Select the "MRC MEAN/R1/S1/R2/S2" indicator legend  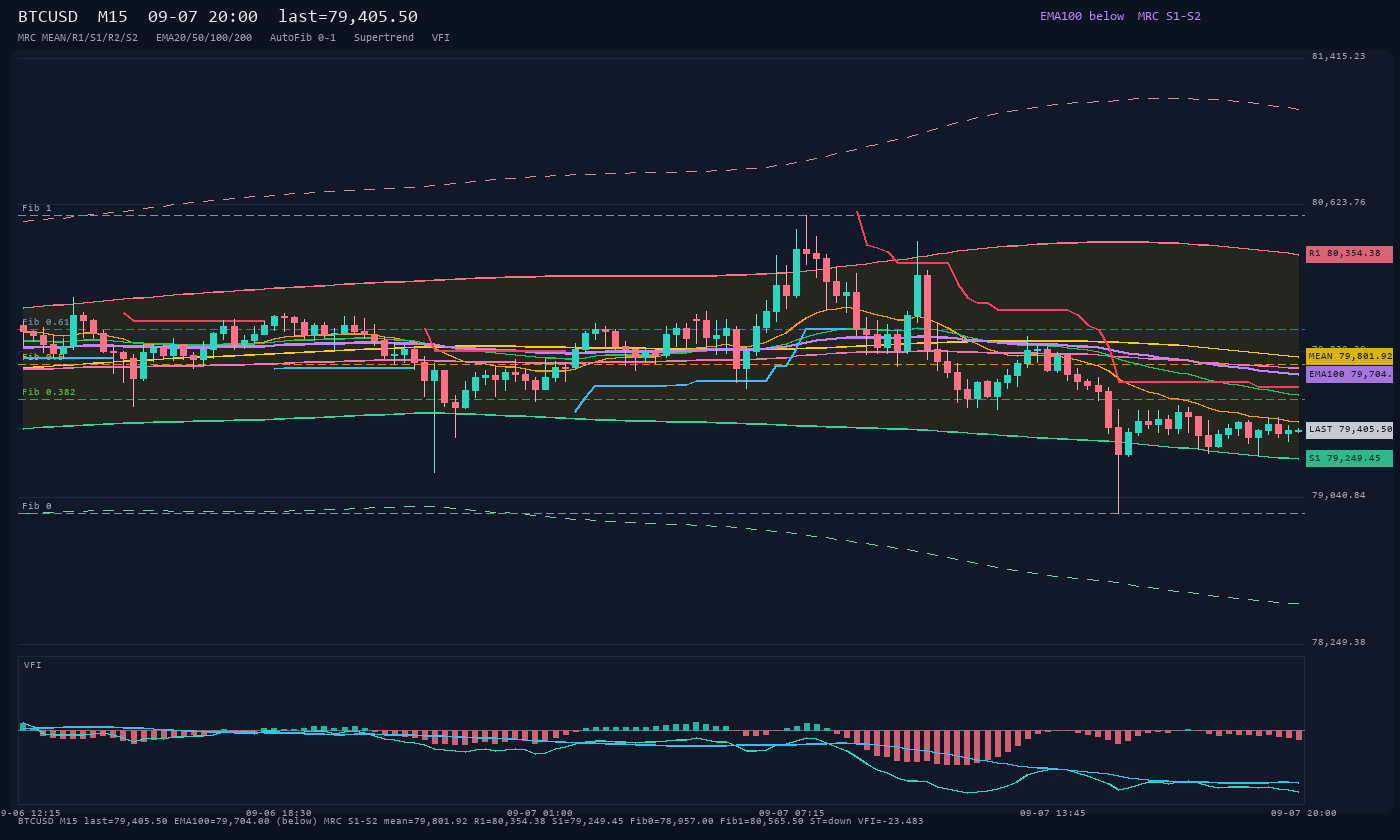pyautogui.click(x=78, y=37)
